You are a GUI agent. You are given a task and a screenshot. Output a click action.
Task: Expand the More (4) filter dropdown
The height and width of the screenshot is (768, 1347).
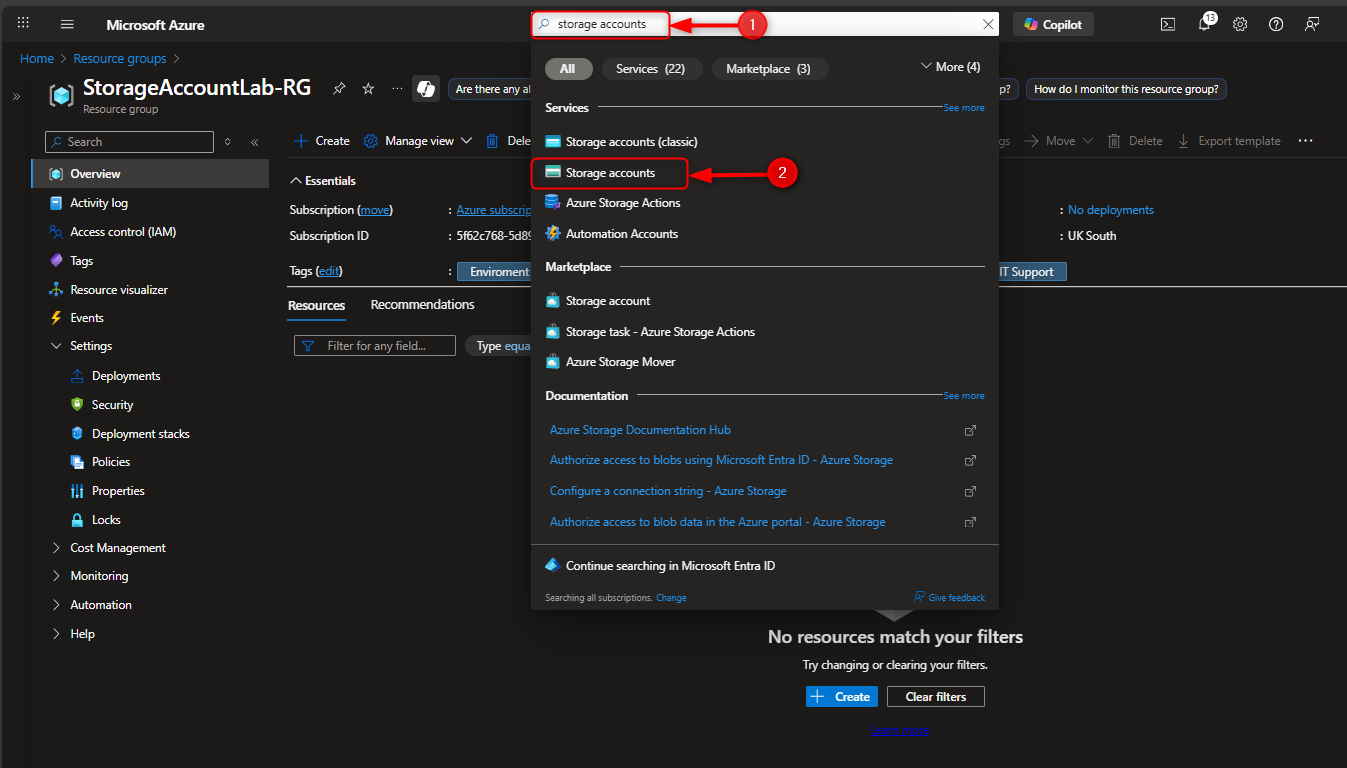(x=948, y=66)
